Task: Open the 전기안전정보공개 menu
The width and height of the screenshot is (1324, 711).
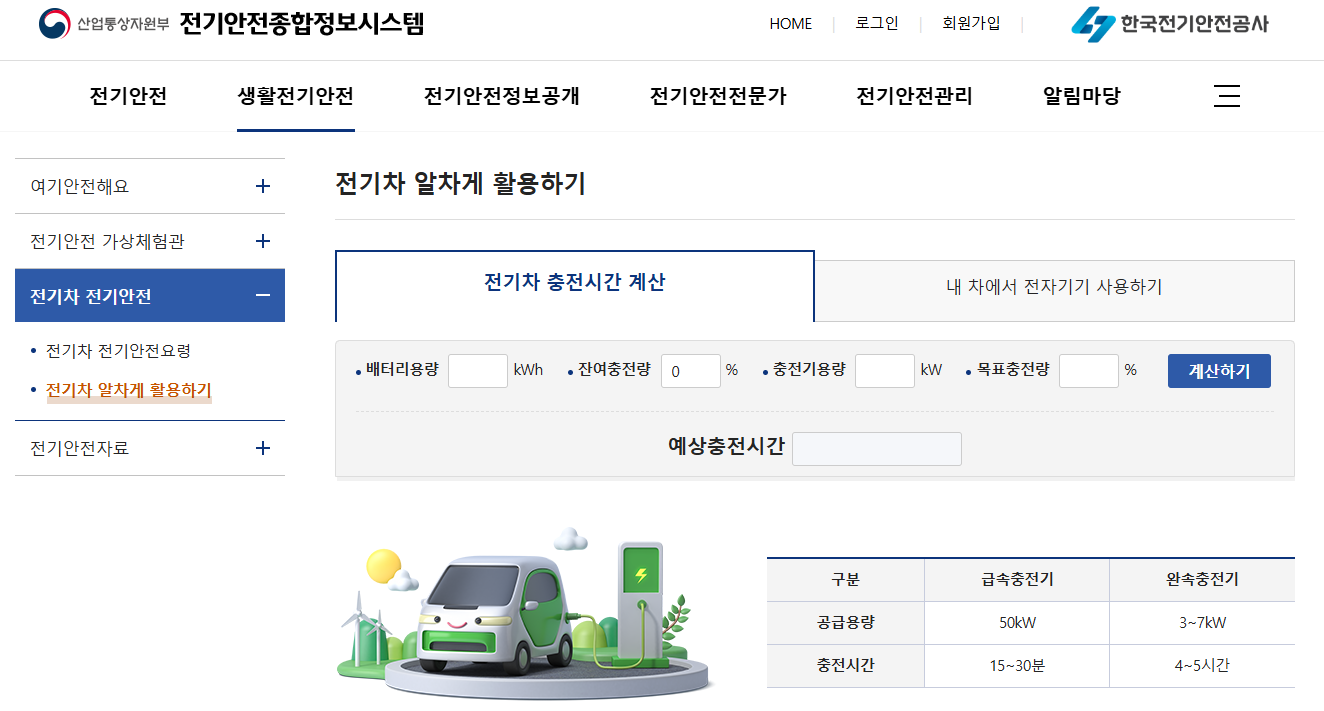Action: click(501, 95)
